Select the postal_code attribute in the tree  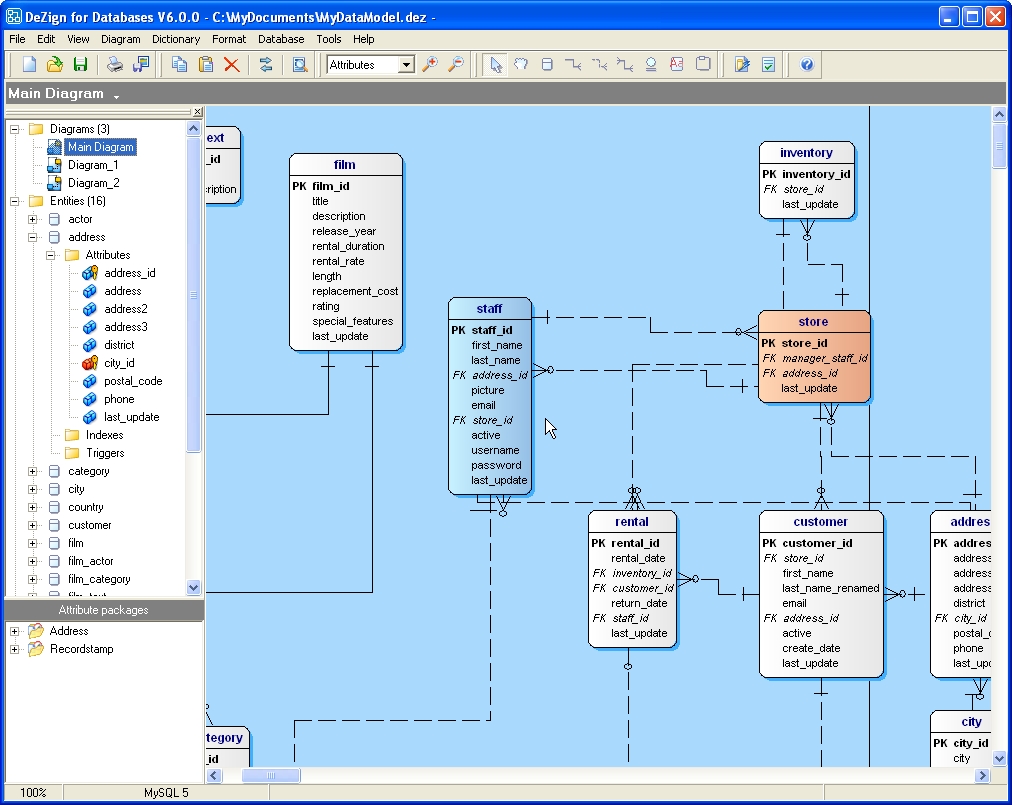pos(133,382)
